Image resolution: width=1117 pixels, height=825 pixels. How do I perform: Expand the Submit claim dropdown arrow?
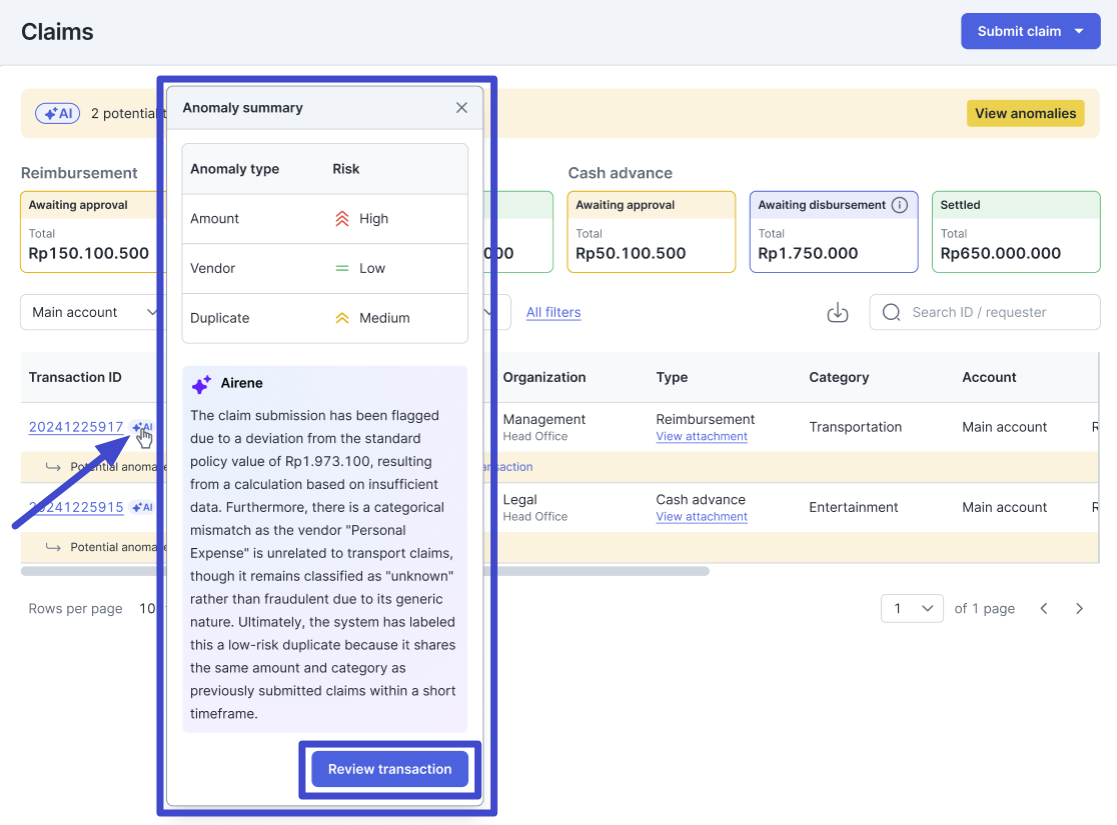(1080, 31)
